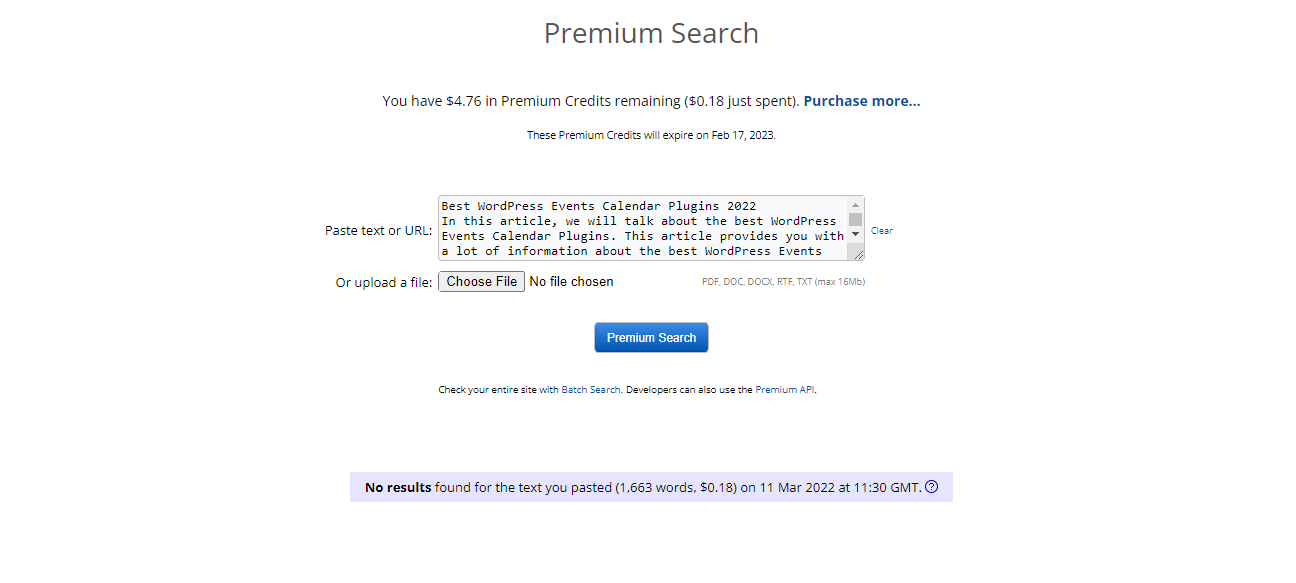Click the 'No results' message banner
This screenshot has height=583, width=1296.
click(651, 487)
